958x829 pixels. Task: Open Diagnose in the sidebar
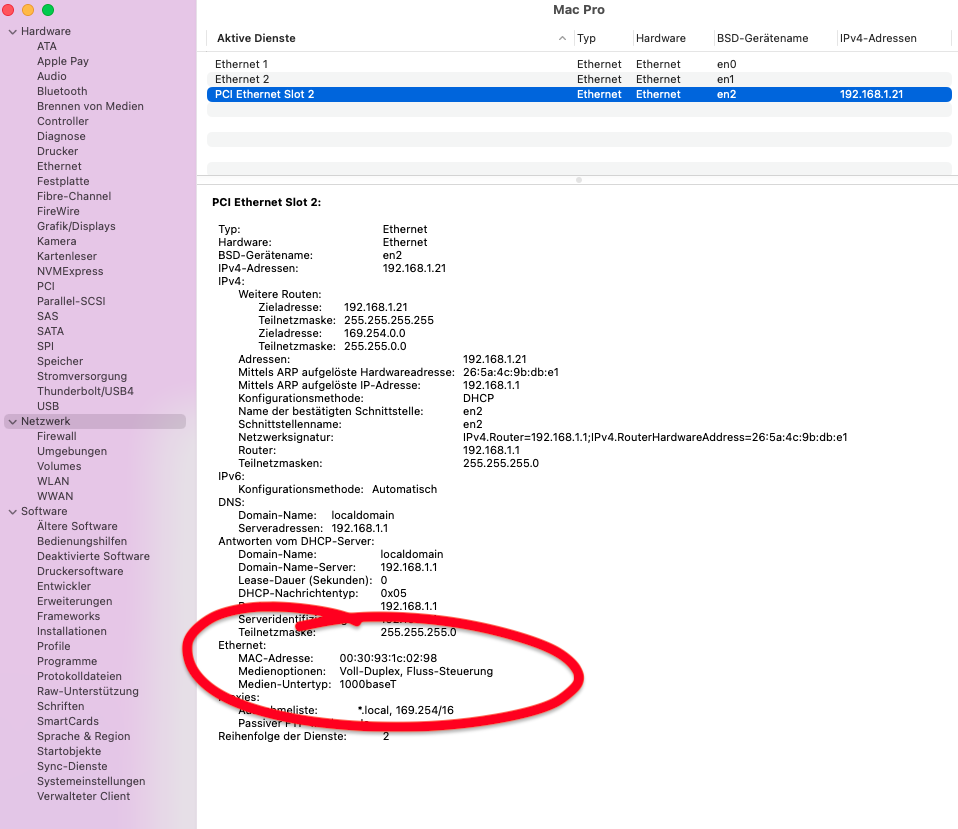[x=61, y=136]
